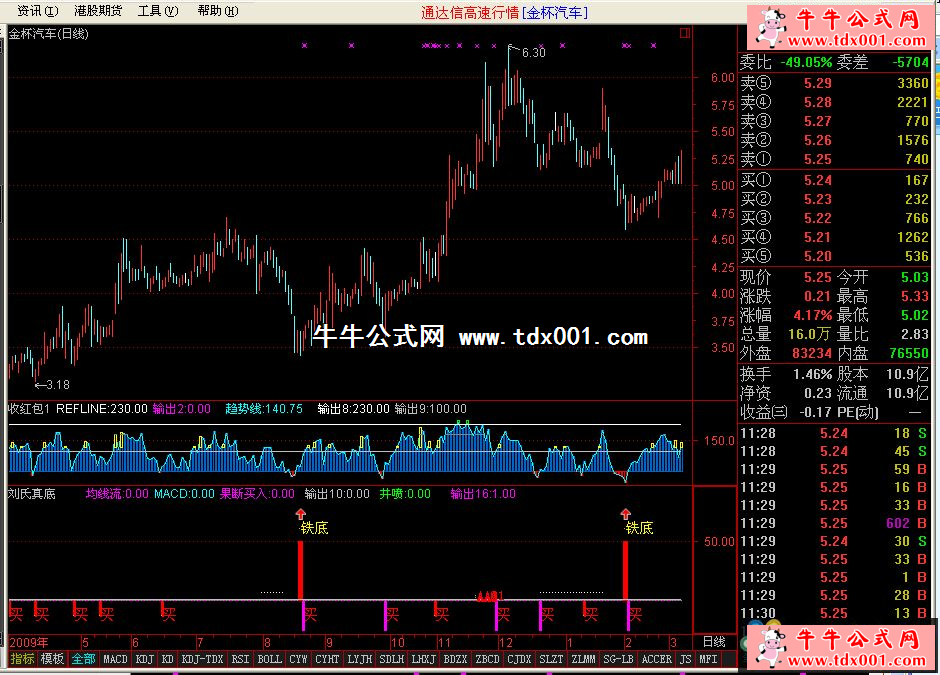Click the 总量 16.0万 value
The image size is (940, 675).
pyautogui.click(x=810, y=335)
